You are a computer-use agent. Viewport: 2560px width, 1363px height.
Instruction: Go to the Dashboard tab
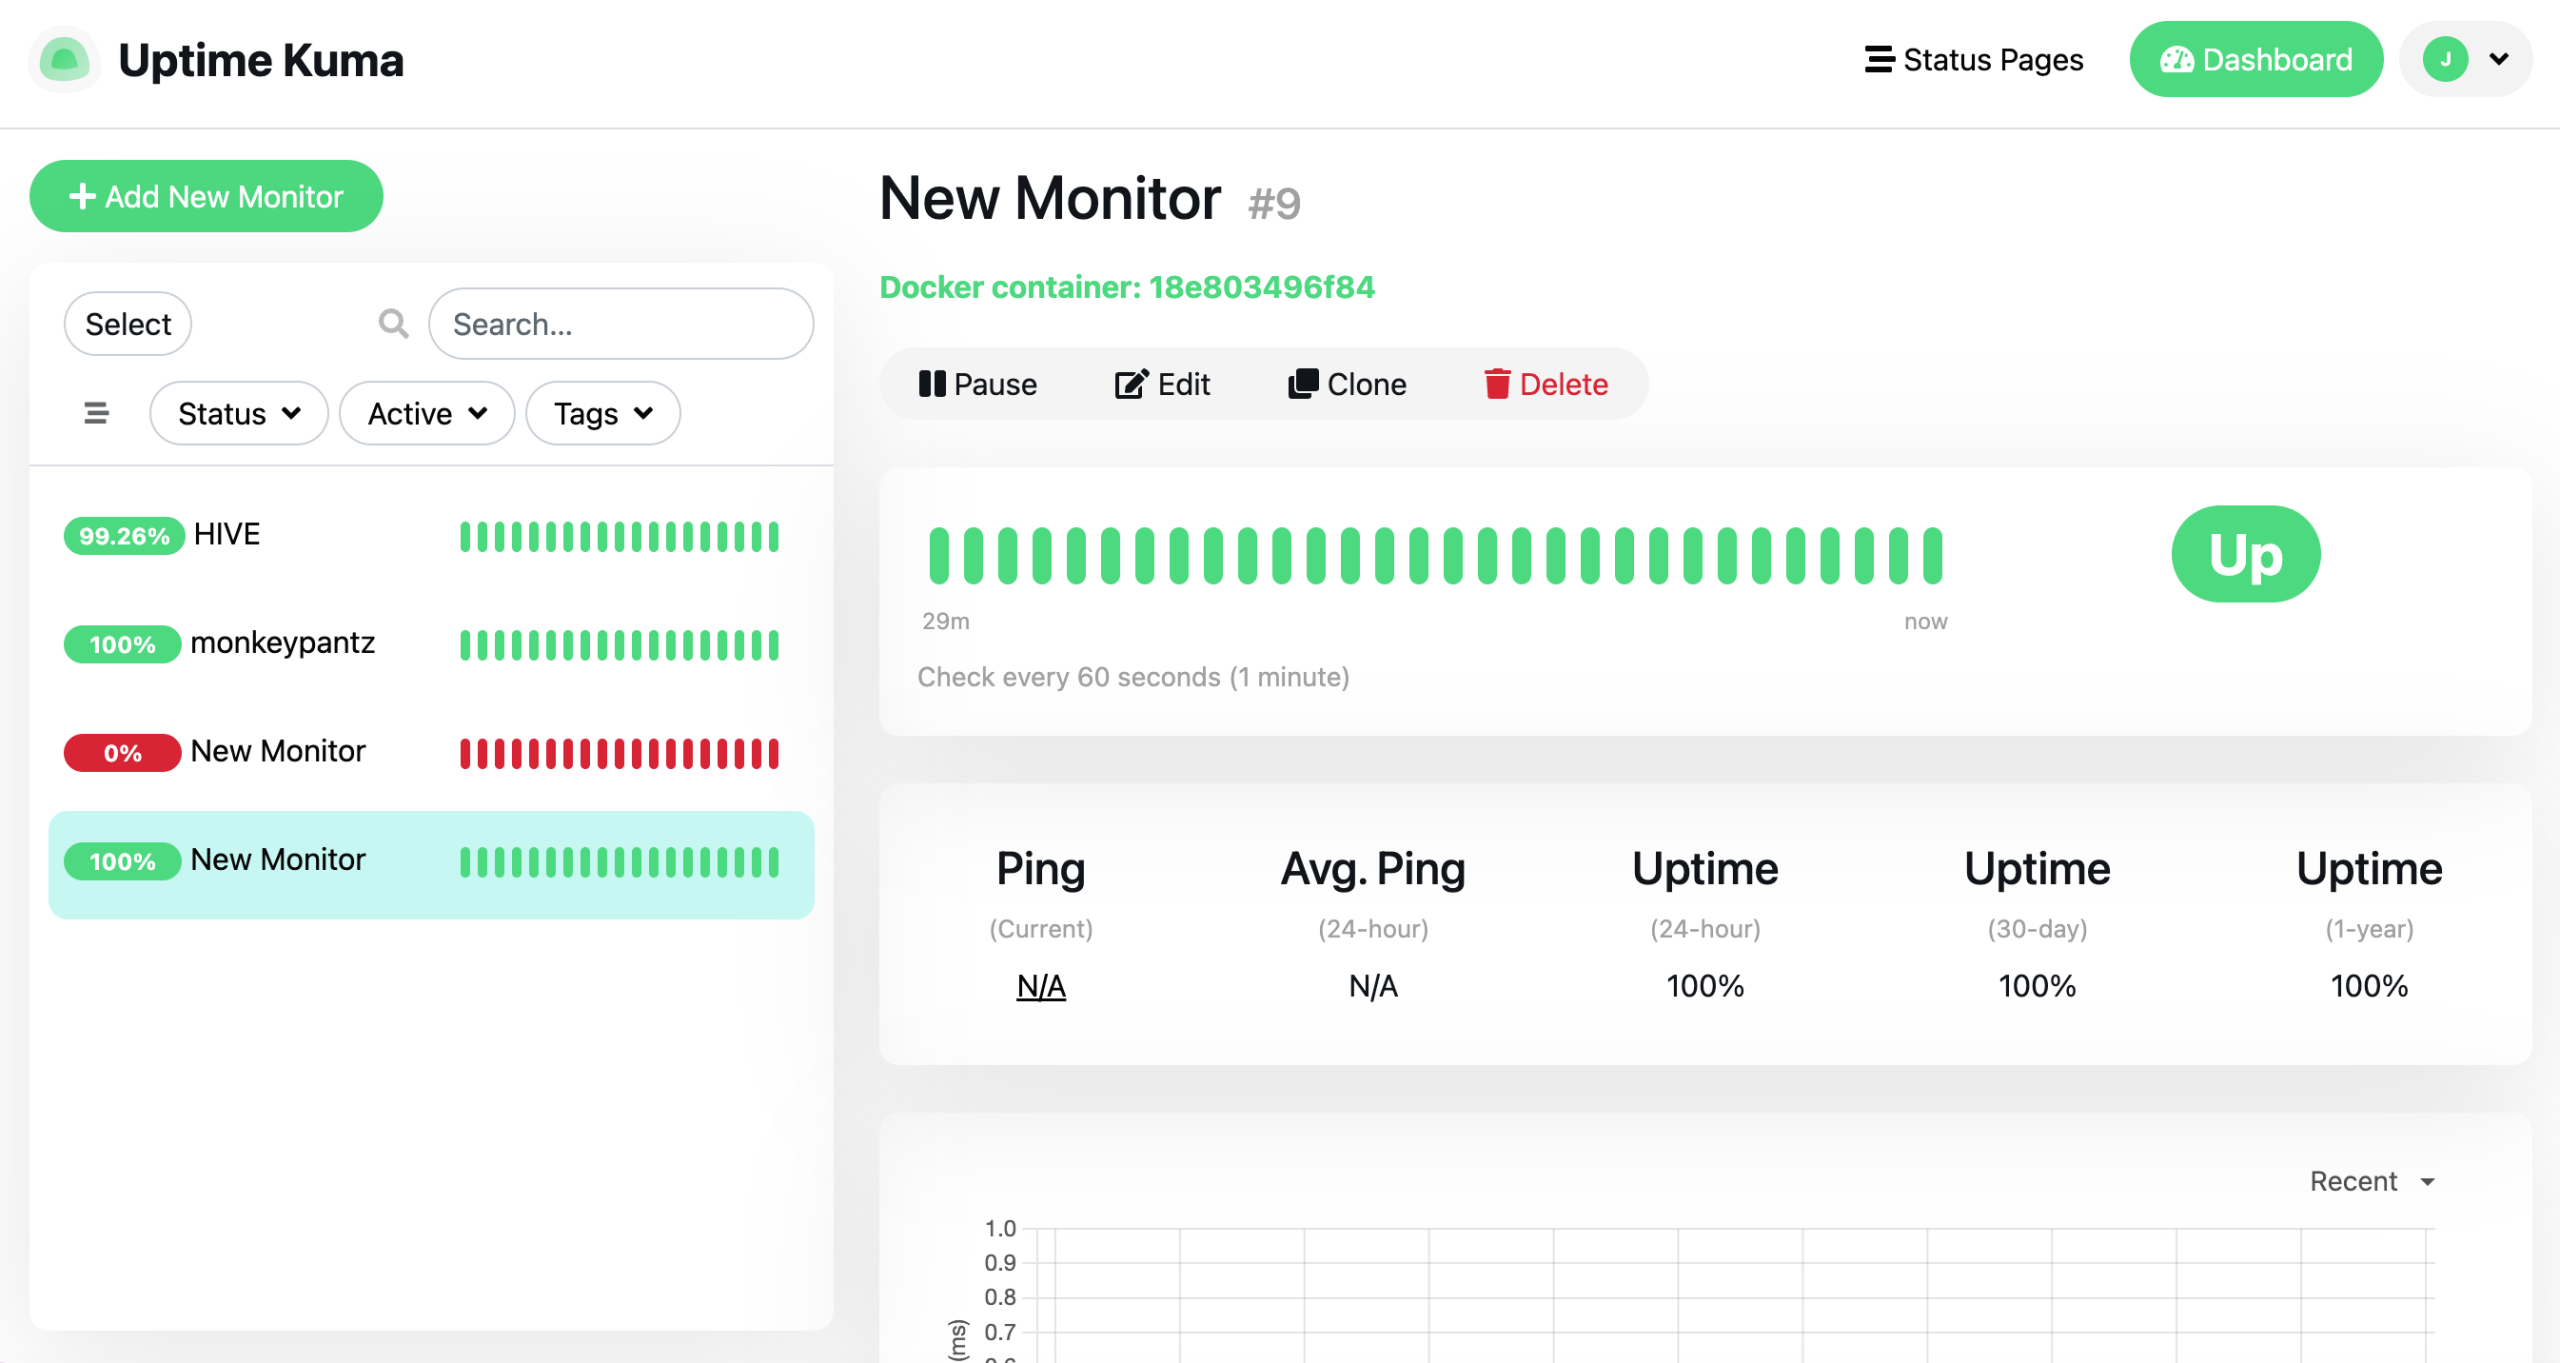[2256, 60]
